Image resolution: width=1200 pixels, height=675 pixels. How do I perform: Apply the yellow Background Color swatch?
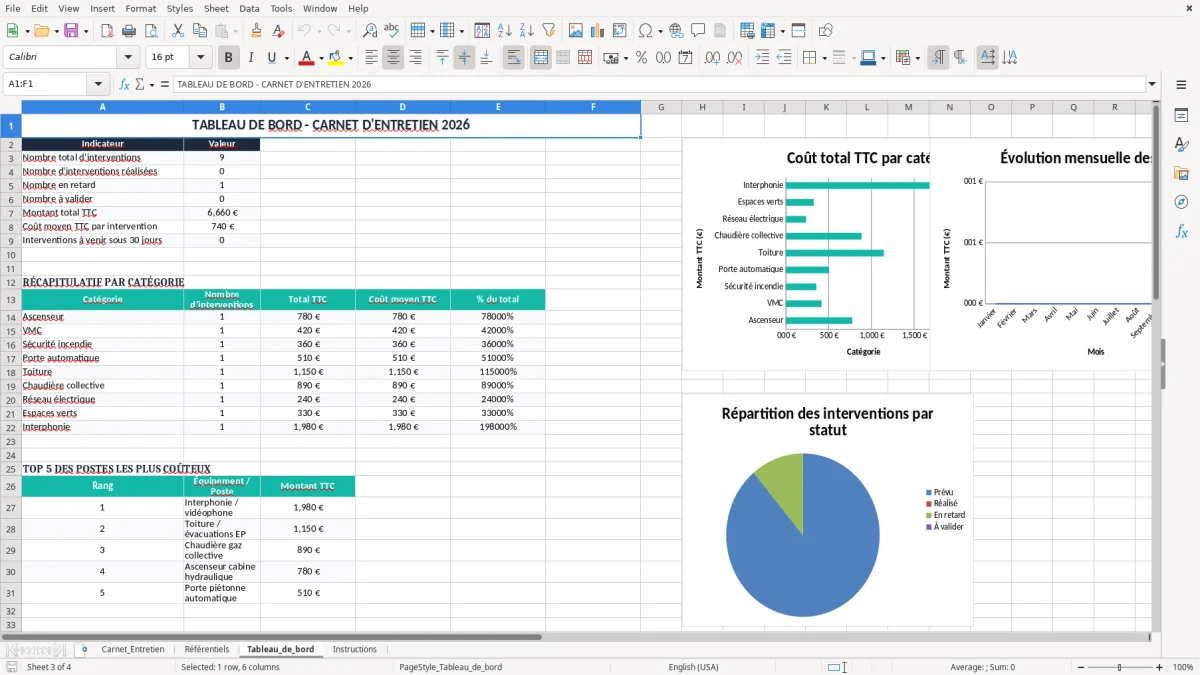pyautogui.click(x=336, y=58)
